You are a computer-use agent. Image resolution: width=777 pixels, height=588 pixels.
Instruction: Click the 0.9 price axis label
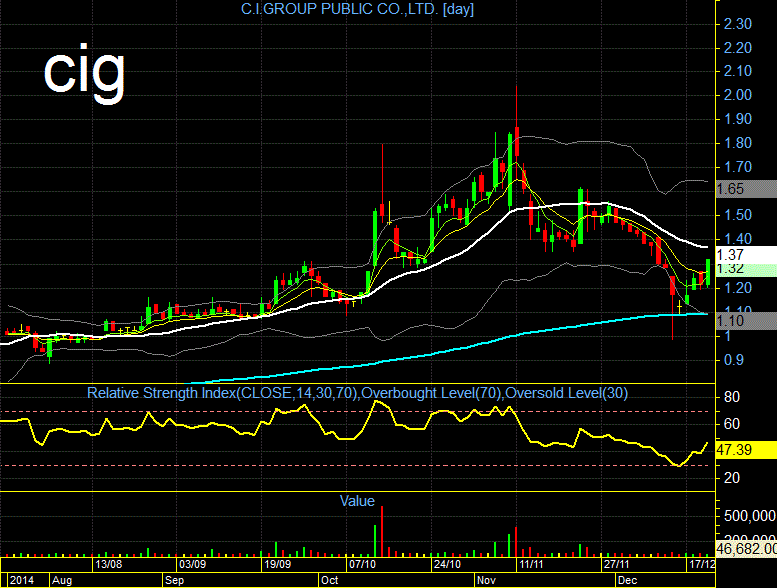tap(733, 360)
